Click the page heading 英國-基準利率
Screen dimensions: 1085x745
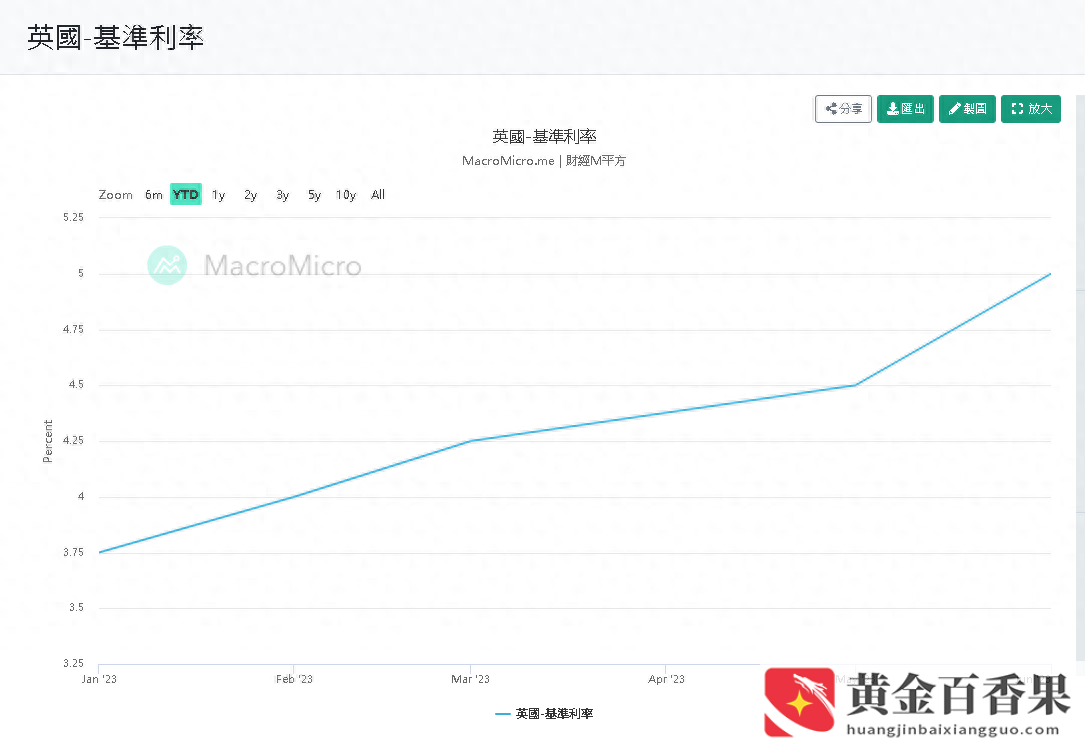click(x=116, y=37)
